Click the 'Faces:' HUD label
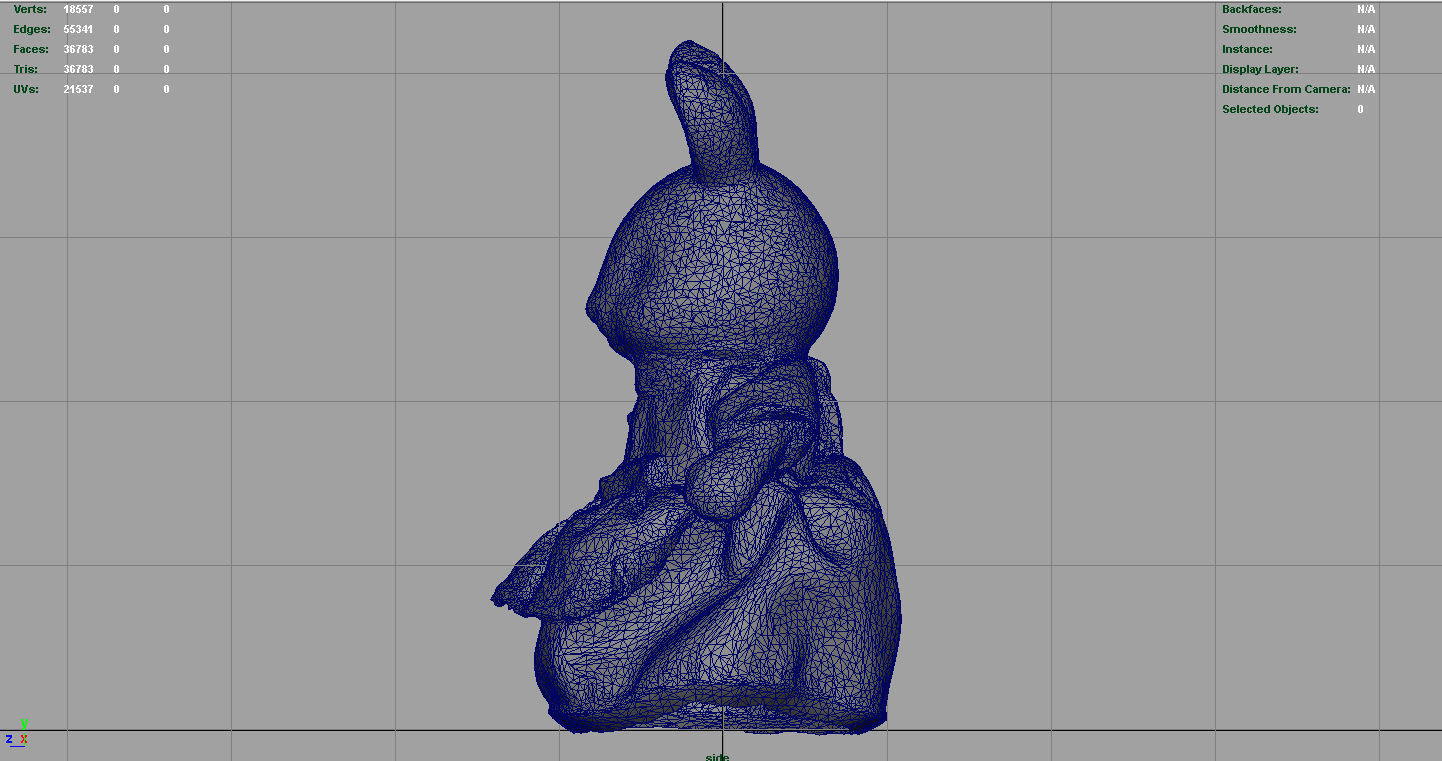 31,49
